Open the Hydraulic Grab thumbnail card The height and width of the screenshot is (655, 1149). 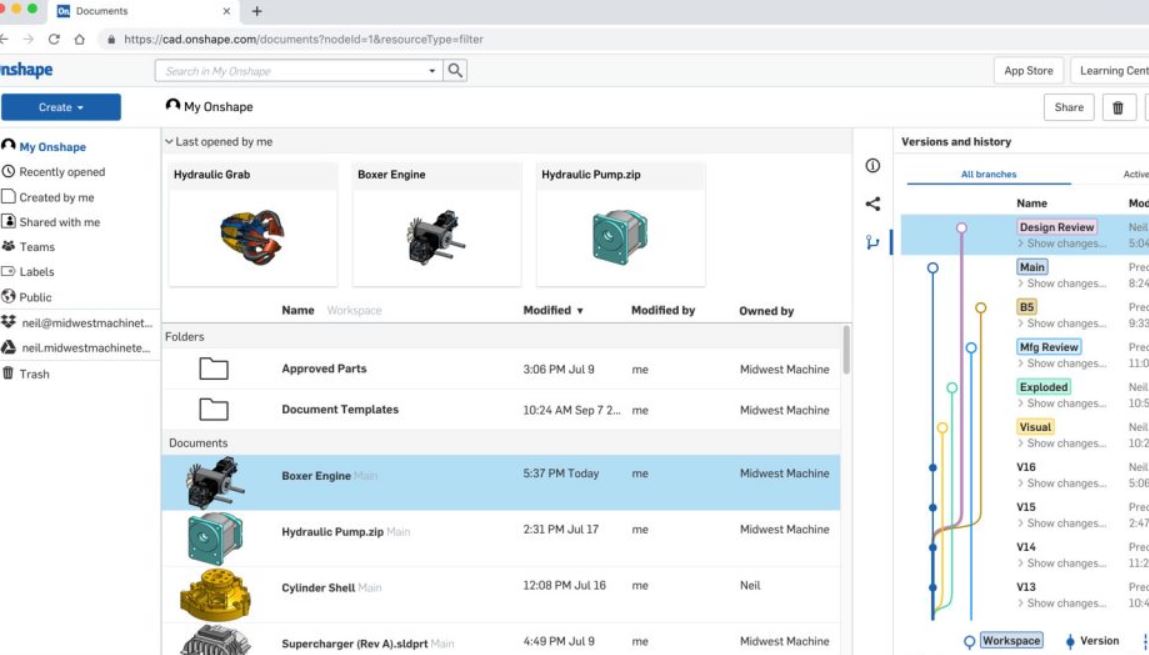pos(253,224)
